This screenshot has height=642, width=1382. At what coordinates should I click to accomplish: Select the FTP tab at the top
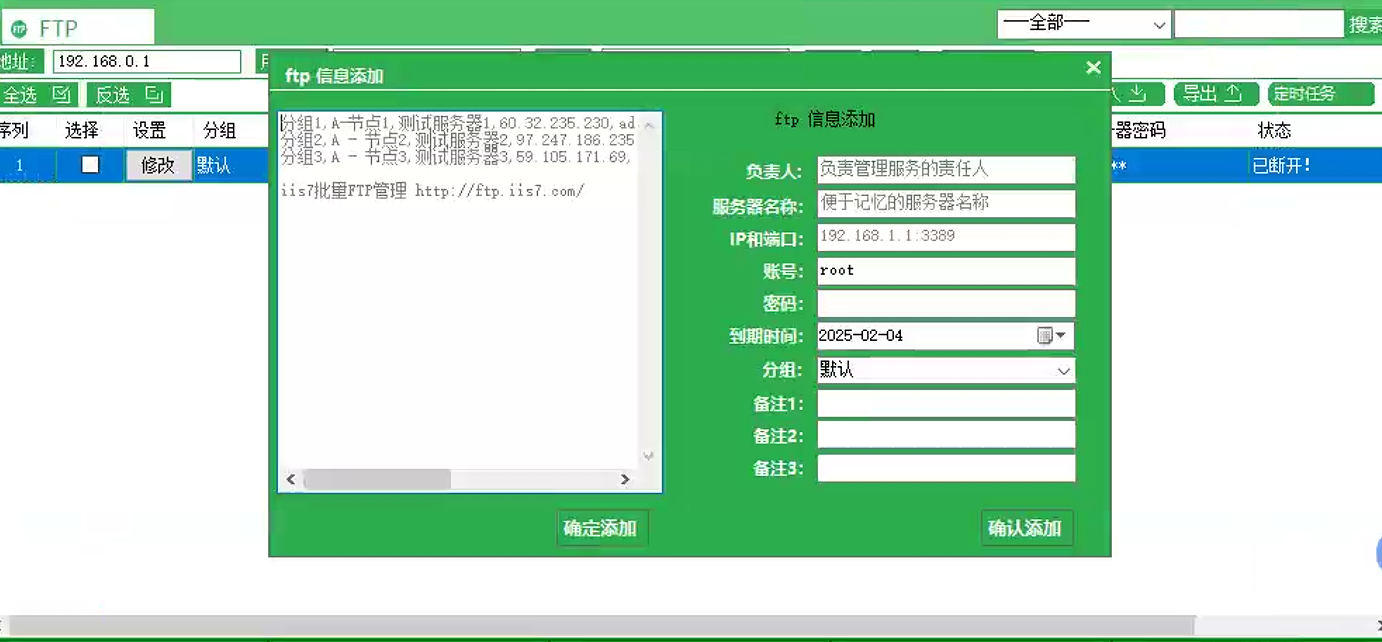pos(78,28)
